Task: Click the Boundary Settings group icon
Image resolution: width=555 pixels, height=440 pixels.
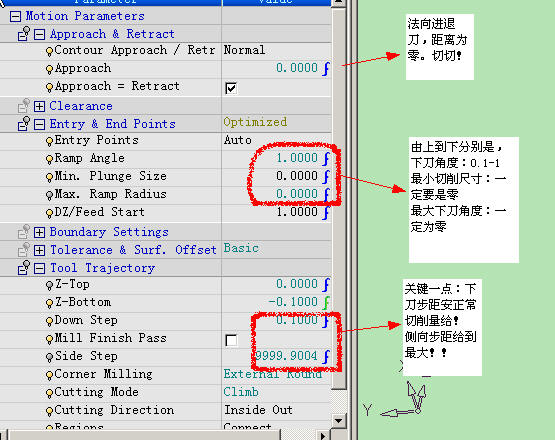Action: point(24,232)
